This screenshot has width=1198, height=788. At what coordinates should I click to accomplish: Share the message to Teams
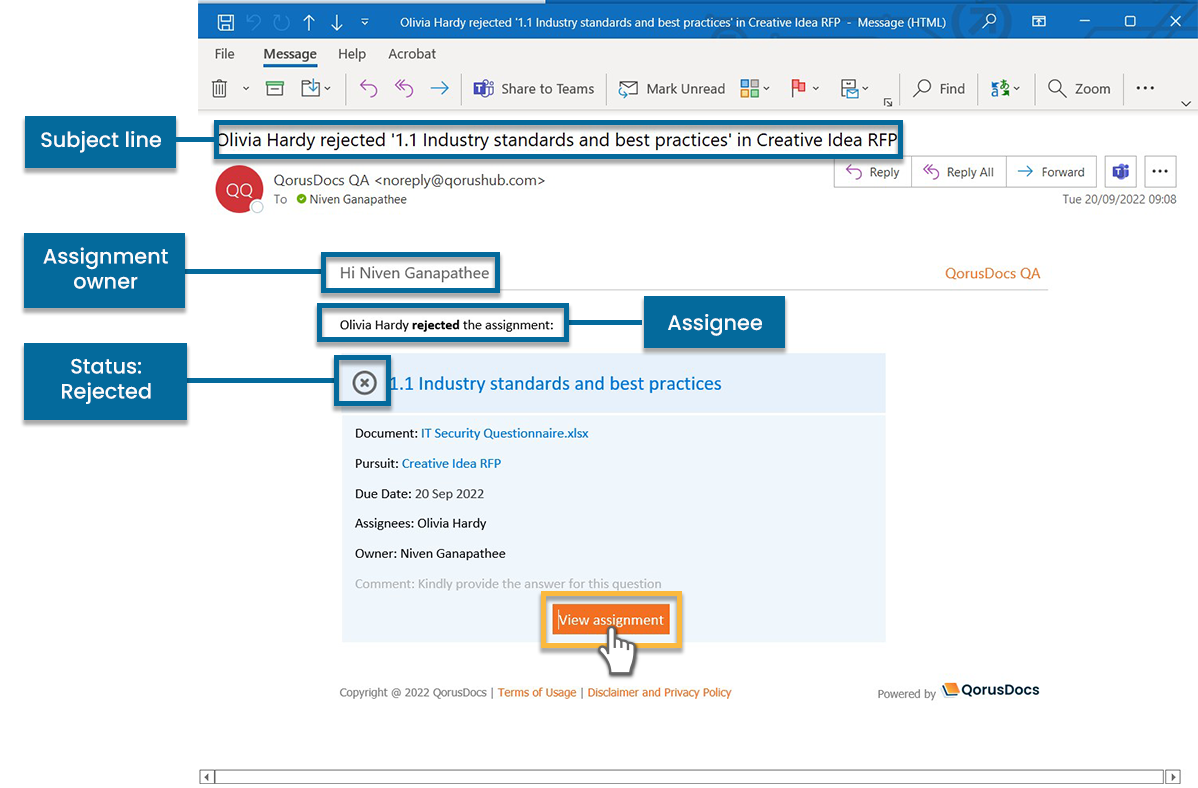pyautogui.click(x=533, y=89)
